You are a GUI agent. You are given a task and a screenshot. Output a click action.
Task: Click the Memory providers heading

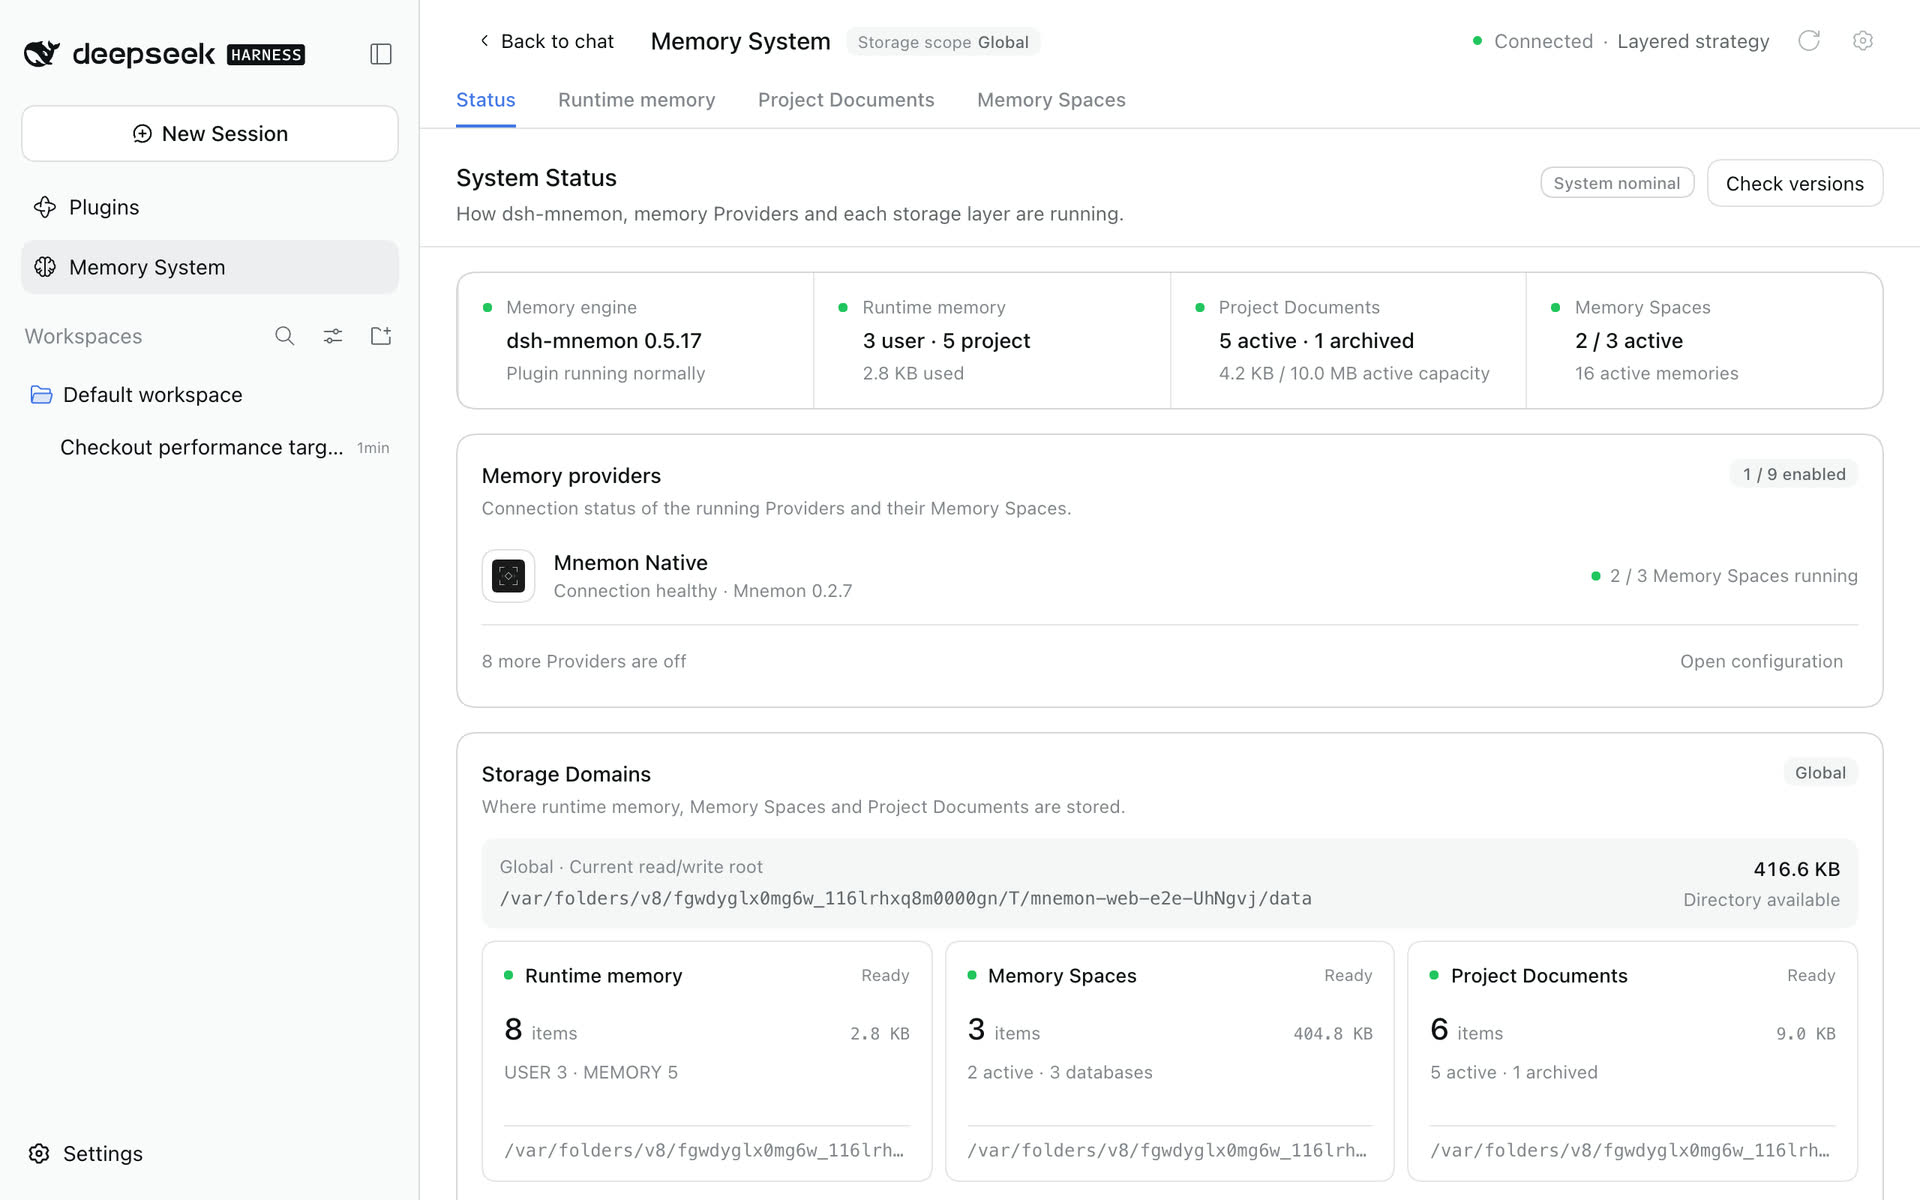click(x=571, y=476)
